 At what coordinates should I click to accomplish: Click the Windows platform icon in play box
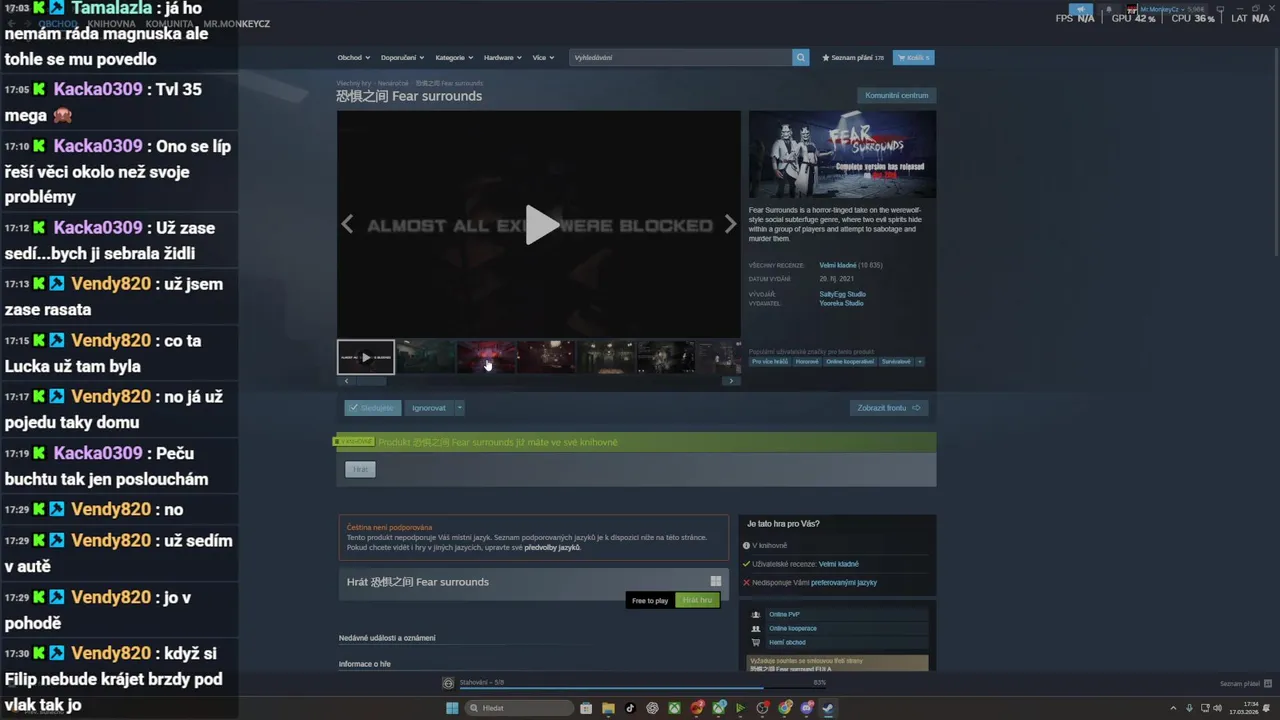click(716, 581)
